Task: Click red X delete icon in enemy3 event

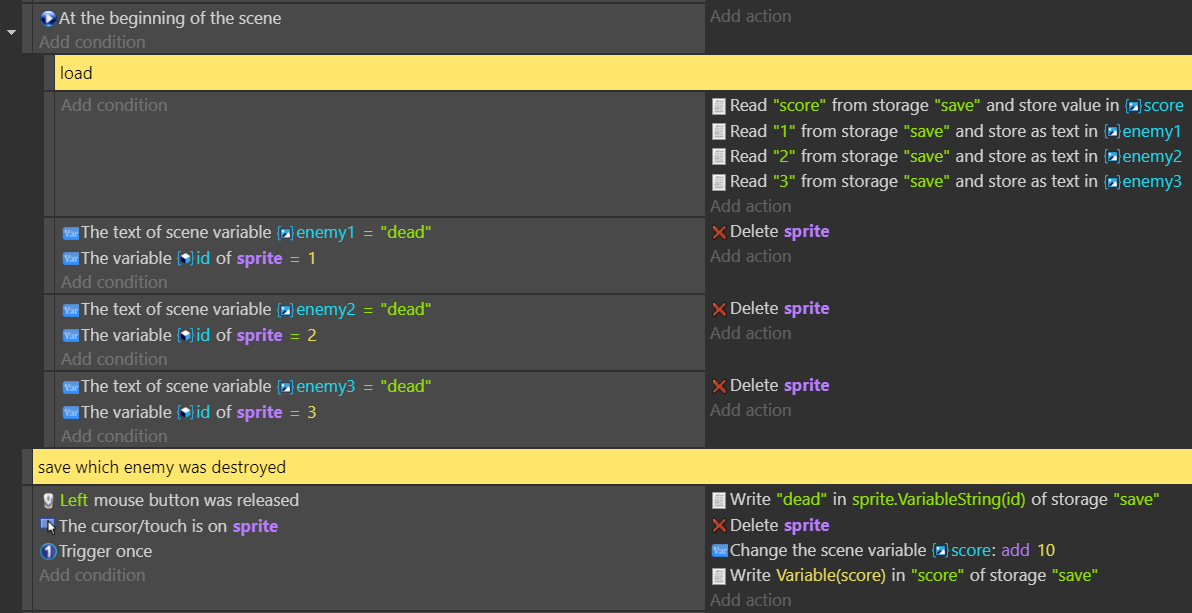Action: (719, 386)
